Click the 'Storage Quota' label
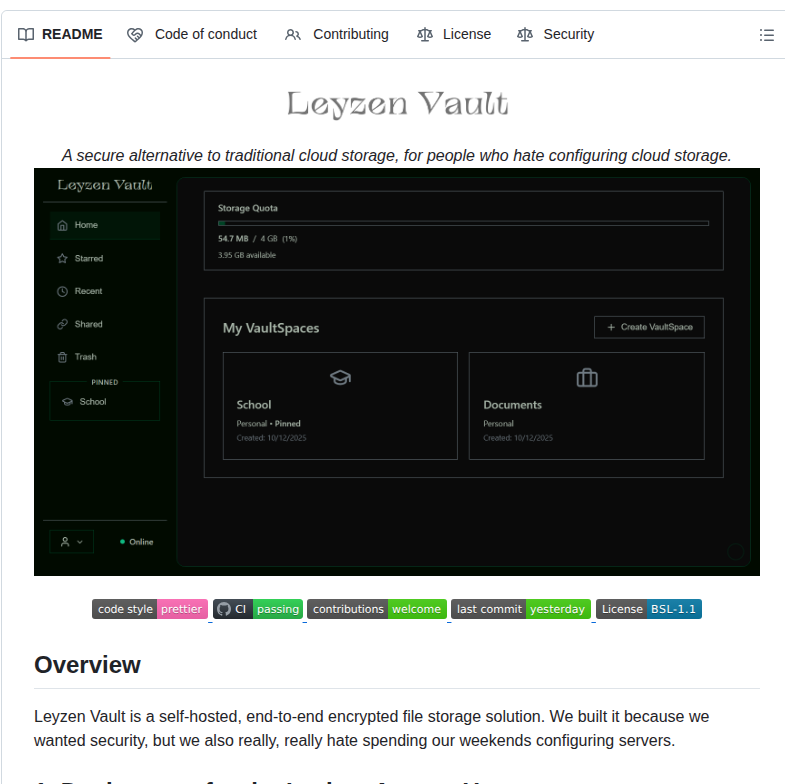The height and width of the screenshot is (784, 785). pyautogui.click(x=247, y=208)
